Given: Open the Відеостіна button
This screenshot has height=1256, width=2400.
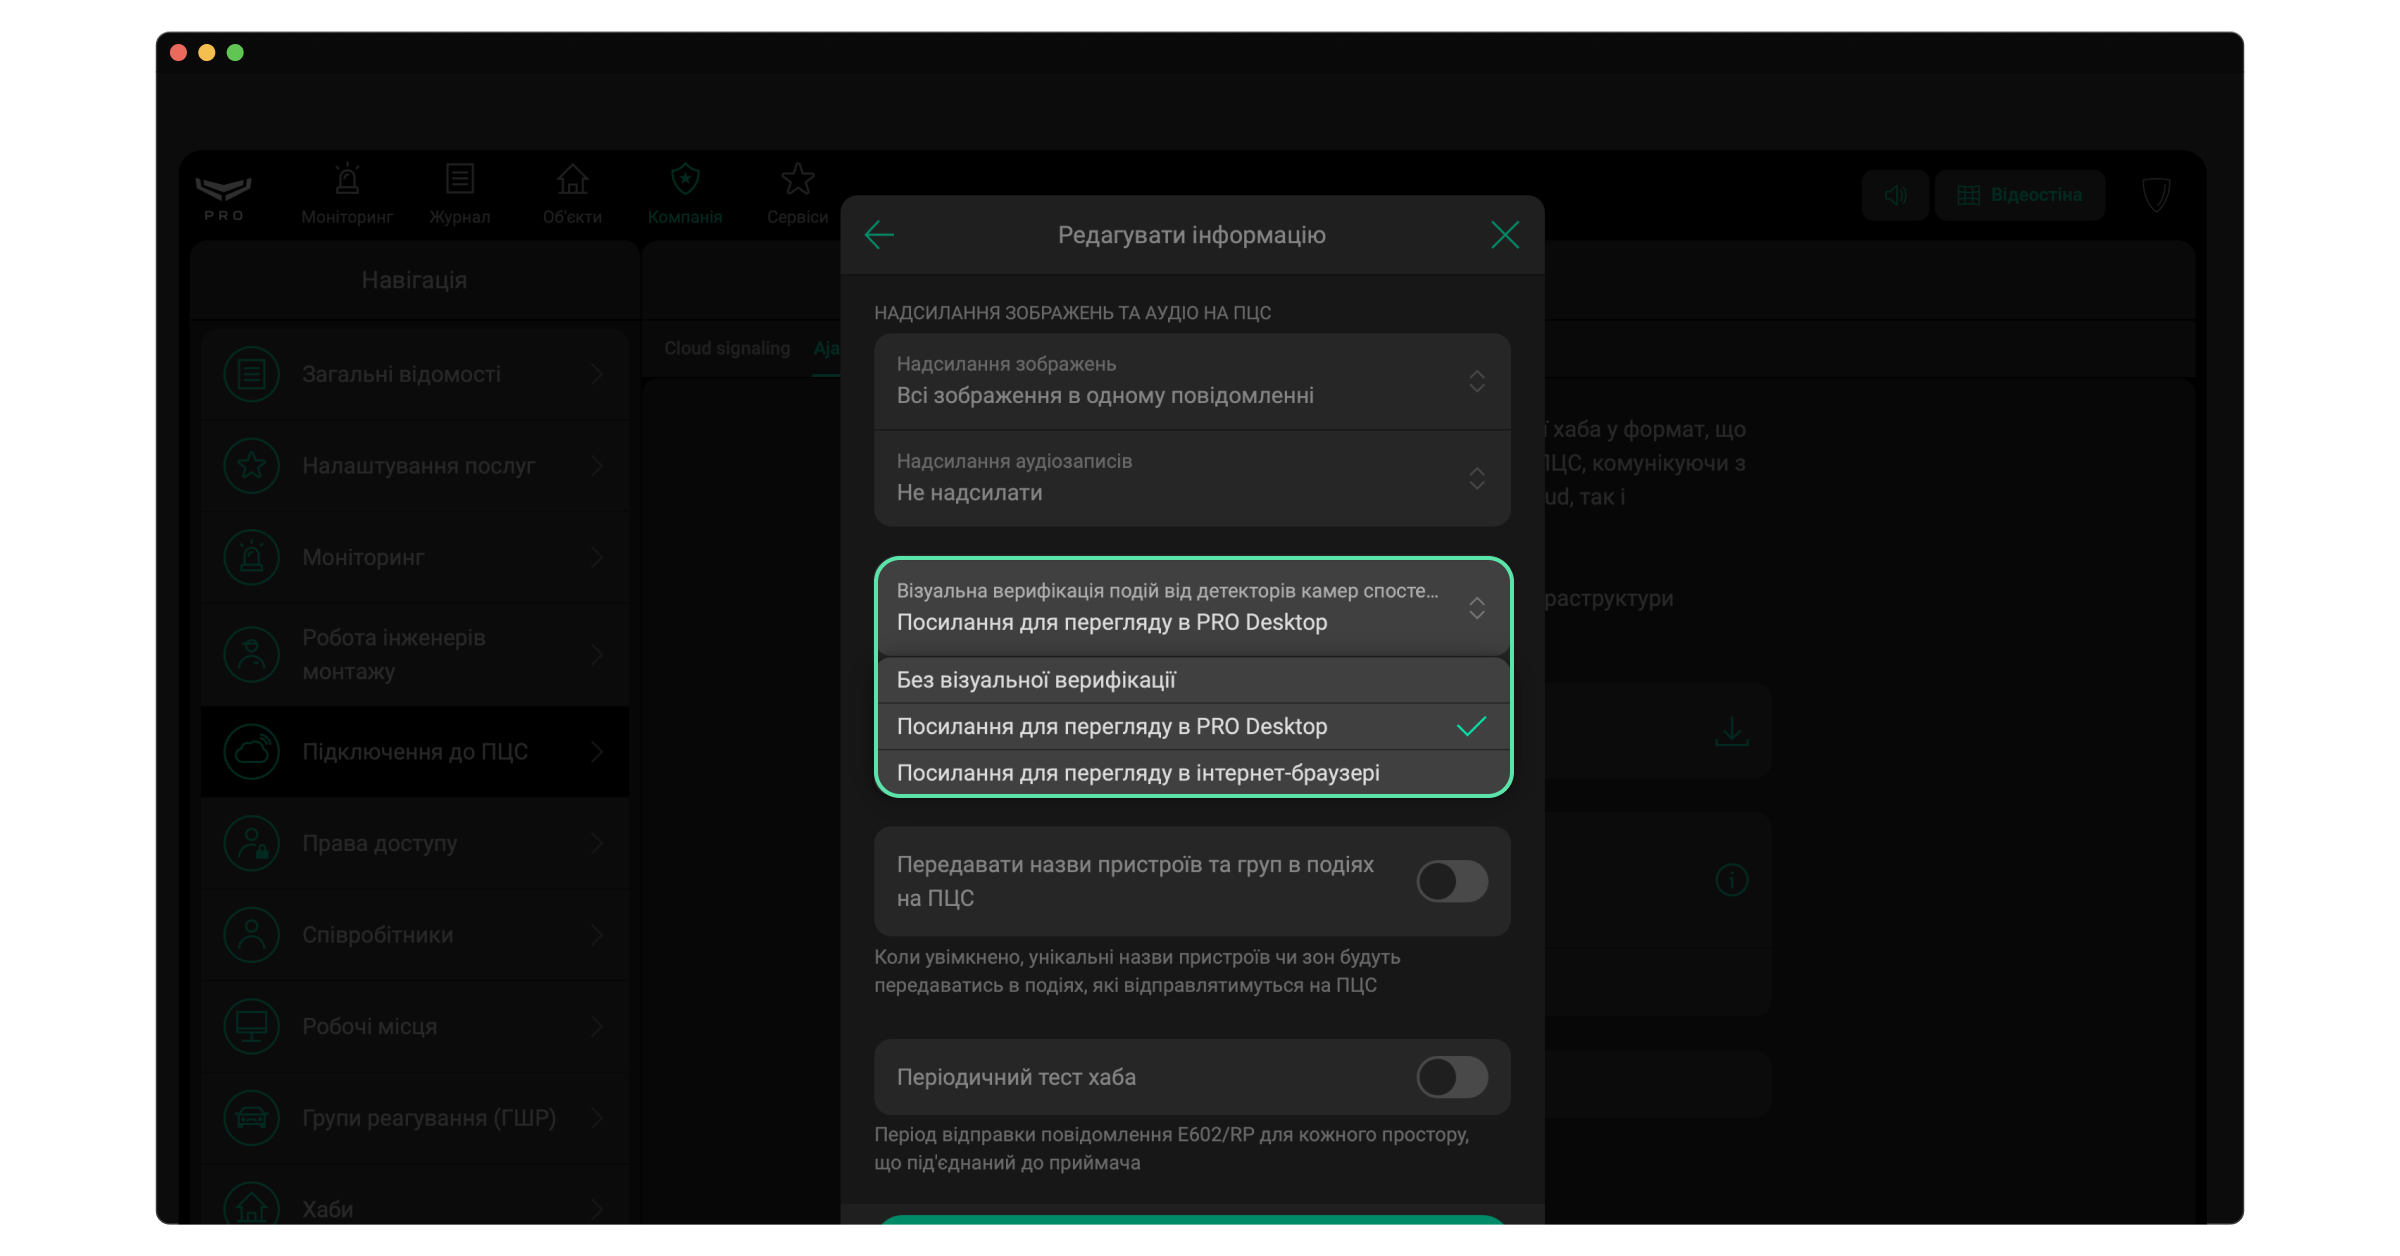Looking at the screenshot, I should (x=2020, y=195).
